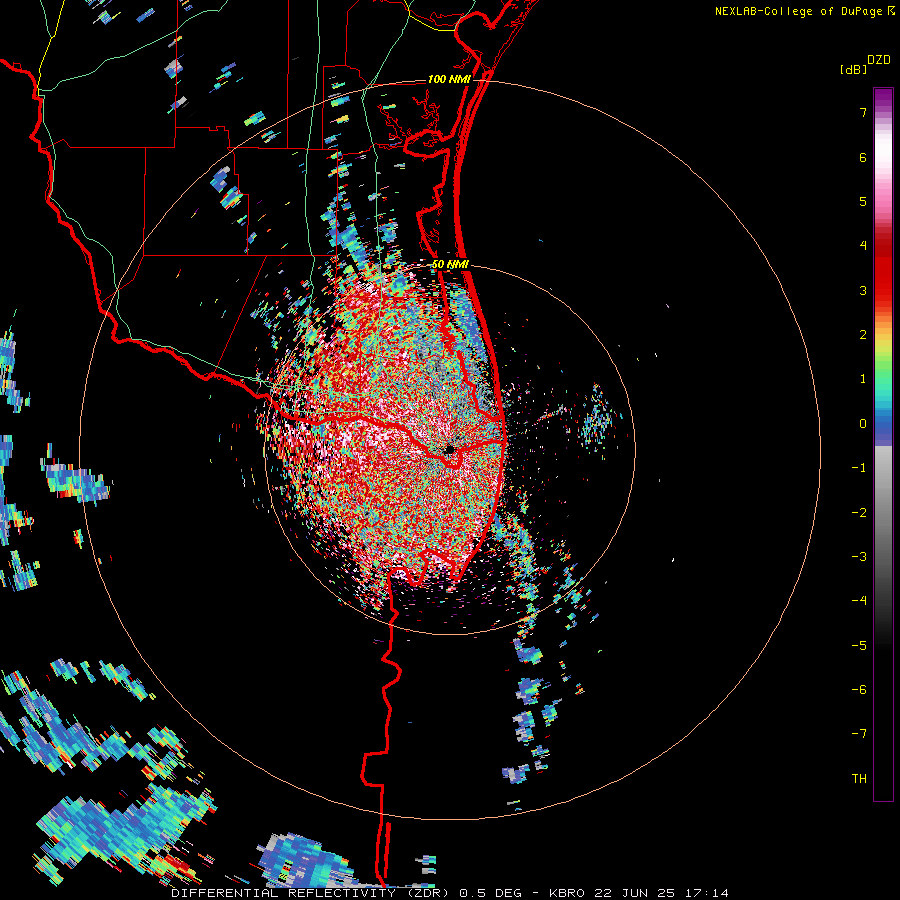900x900 pixels.
Task: Click the TH label on the color scale
Action: [x=859, y=779]
